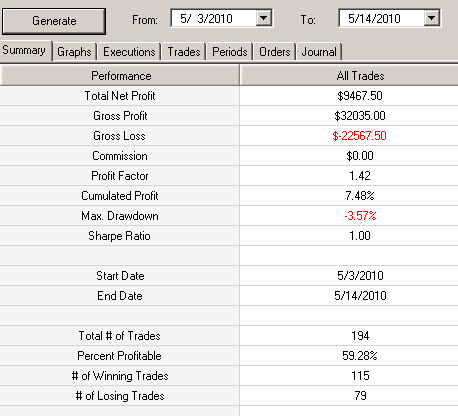
Task: Click the All Trades column header
Action: point(349,76)
